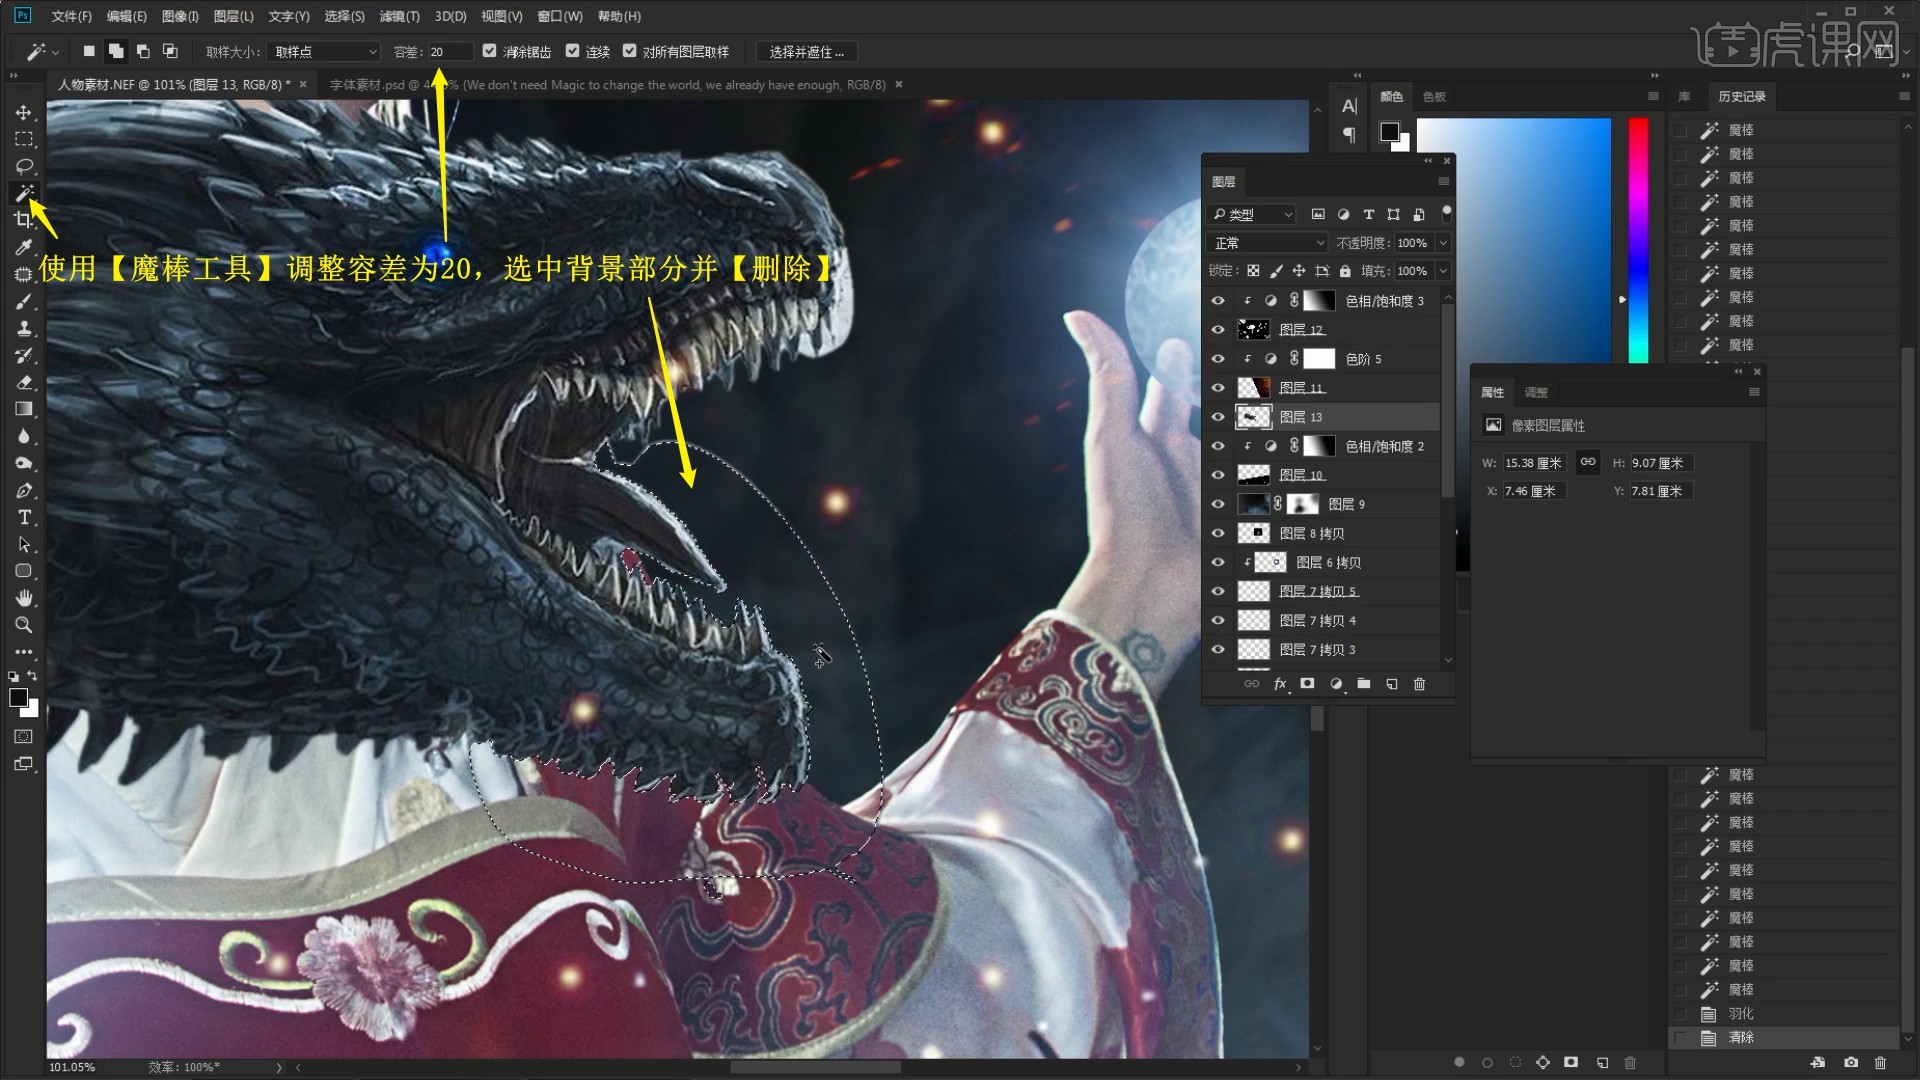Image resolution: width=1920 pixels, height=1080 pixels.
Task: Click the hue spectrum slider strip
Action: click(x=1638, y=240)
